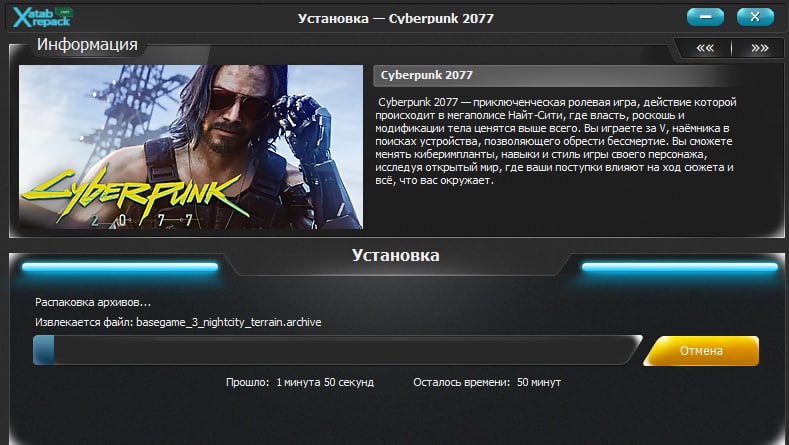Click the game description text

pyautogui.click(x=556, y=141)
